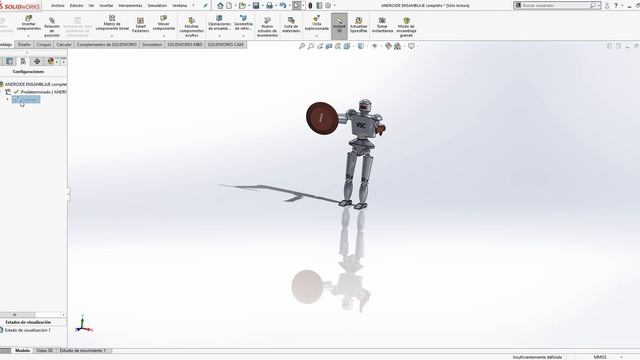This screenshot has height=360, width=640.
Task: Select ANDROIDE ENSAMBLAJE completo tree item
Action: [x=33, y=84]
